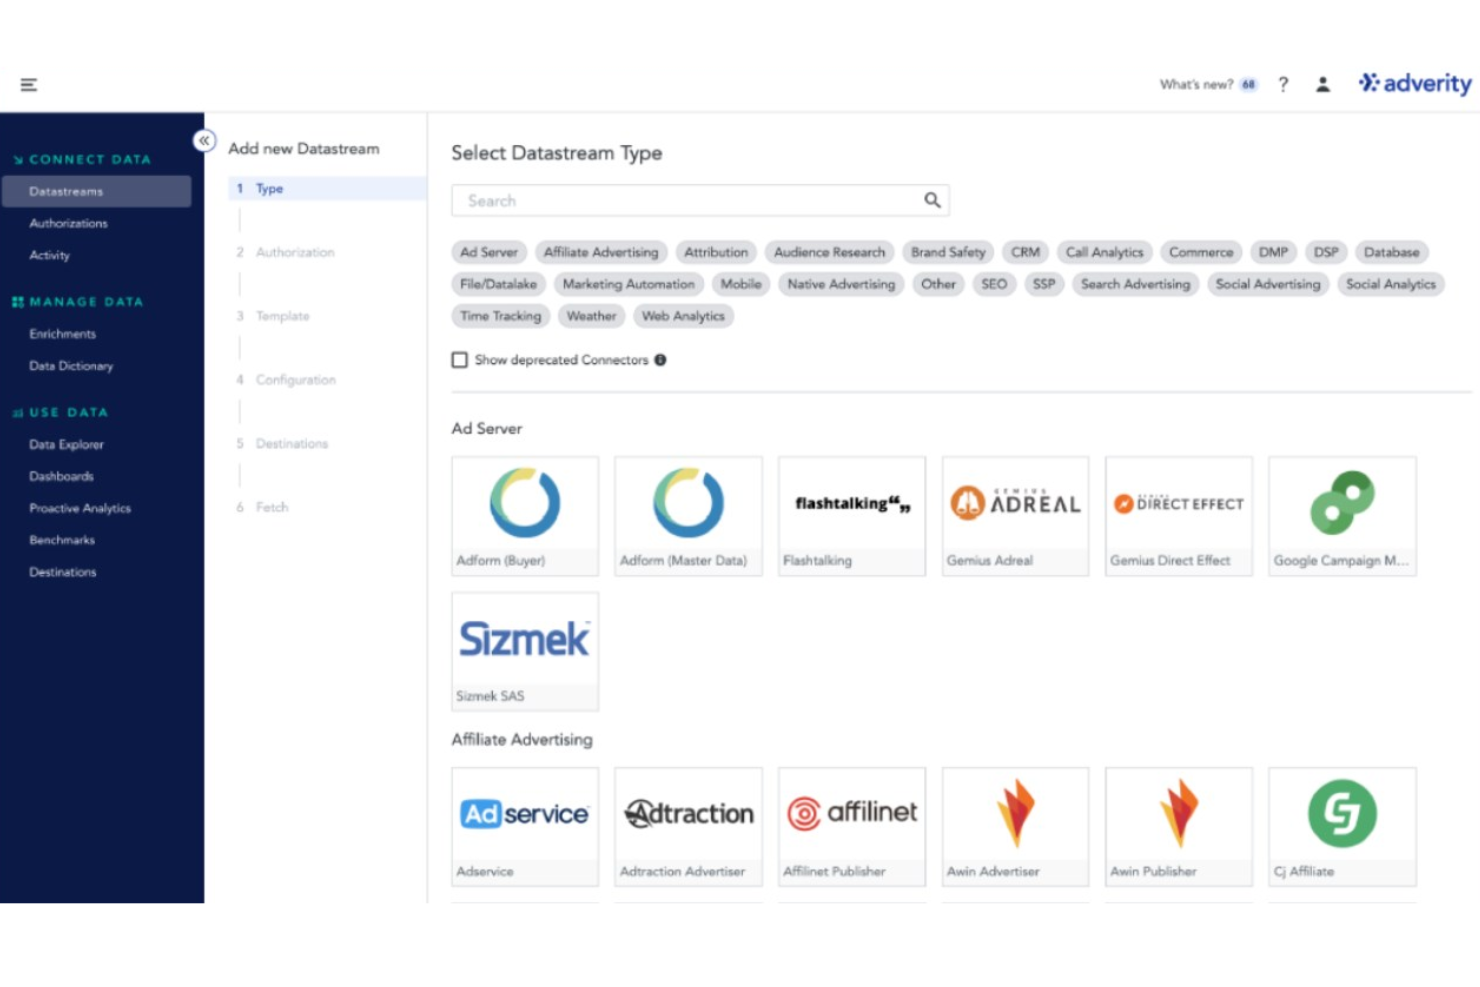The image size is (1480, 987).
Task: Select the Gemius Direct Effect connector
Action: click(x=1179, y=516)
